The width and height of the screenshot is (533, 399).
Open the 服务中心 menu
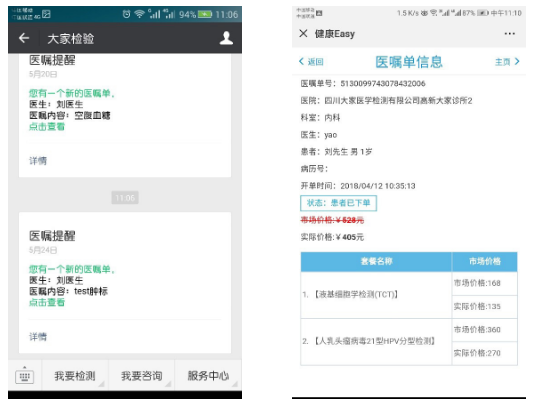tap(208, 376)
